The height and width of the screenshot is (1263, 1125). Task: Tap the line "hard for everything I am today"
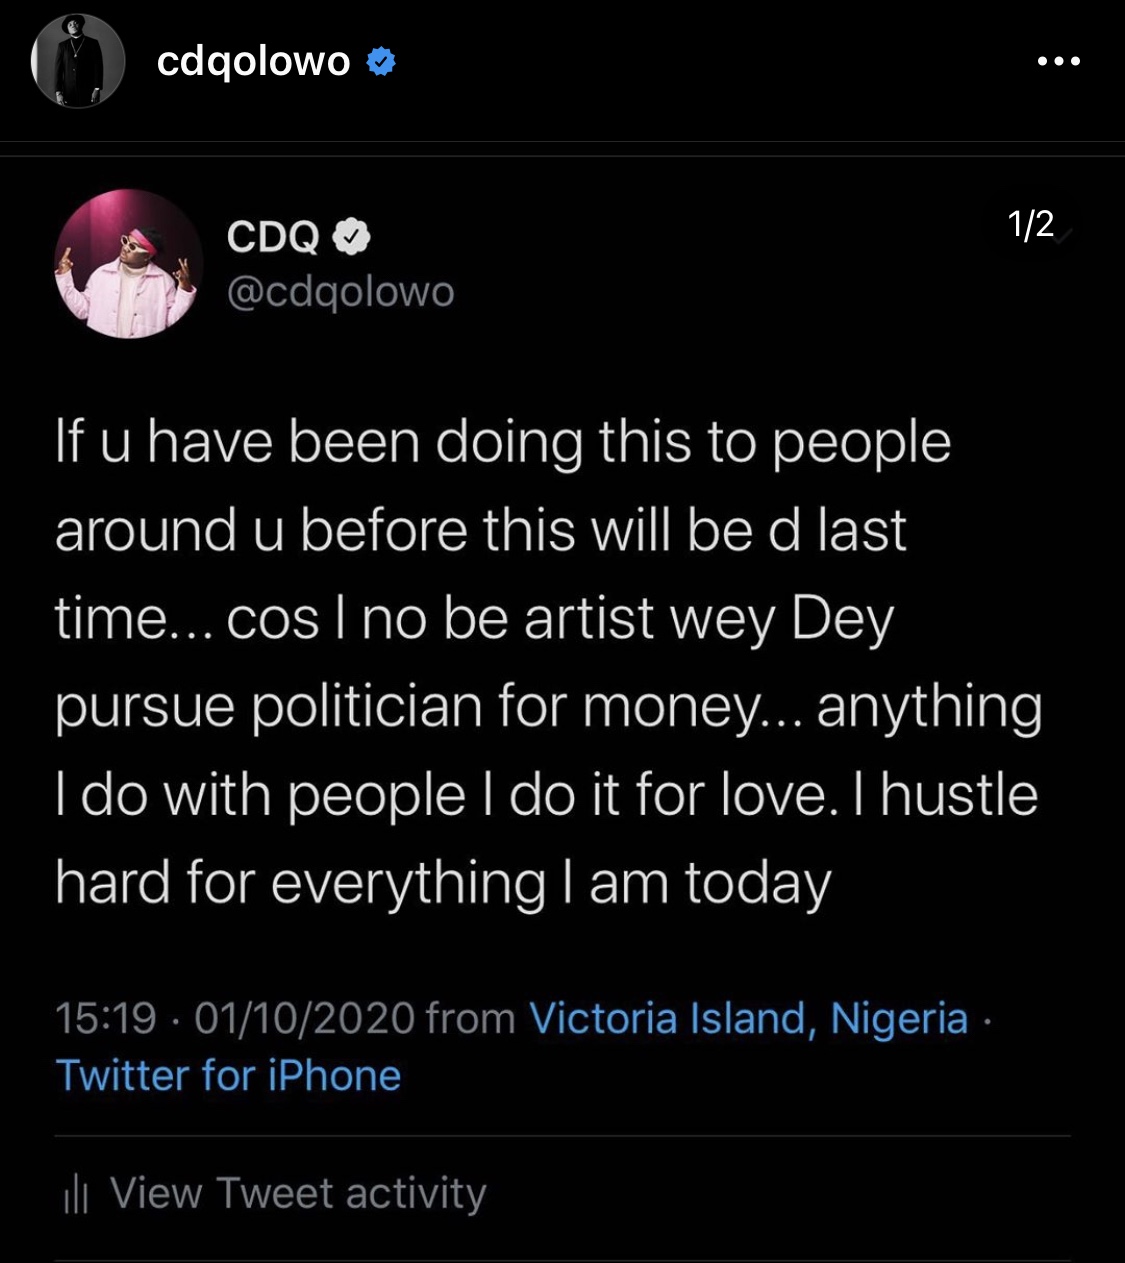click(443, 884)
